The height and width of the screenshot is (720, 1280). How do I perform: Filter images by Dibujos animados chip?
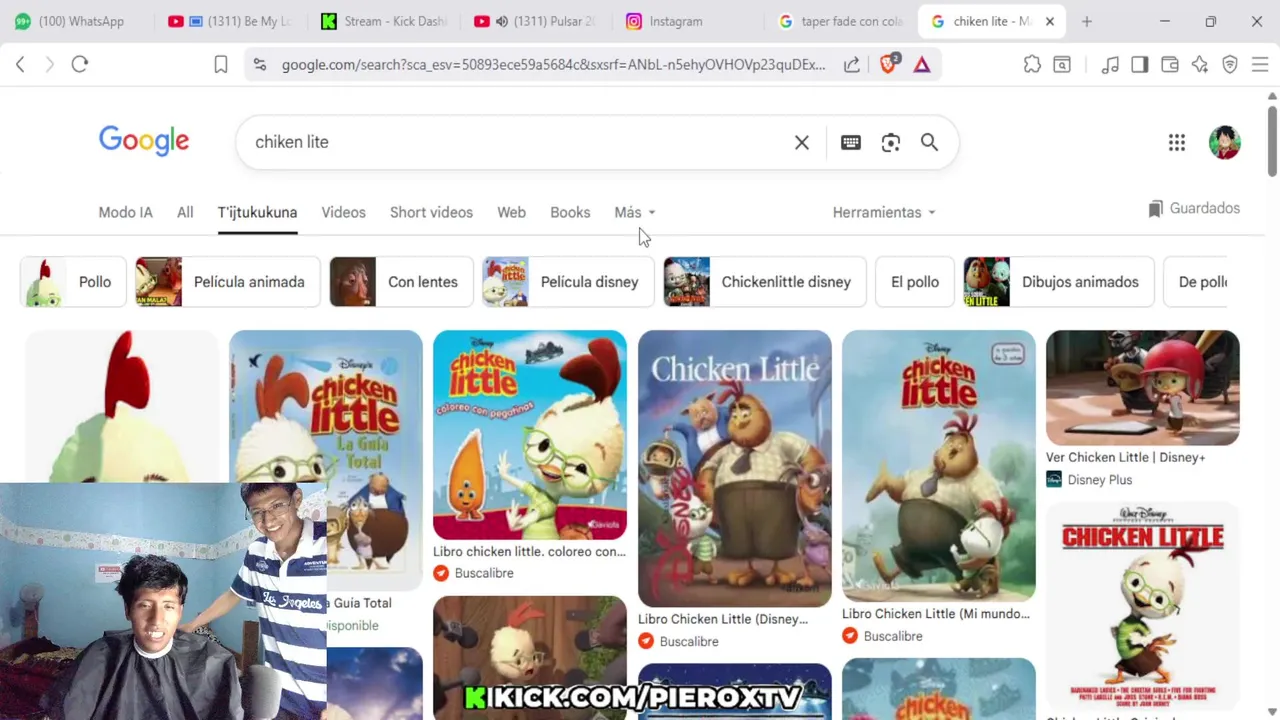(x=1059, y=282)
